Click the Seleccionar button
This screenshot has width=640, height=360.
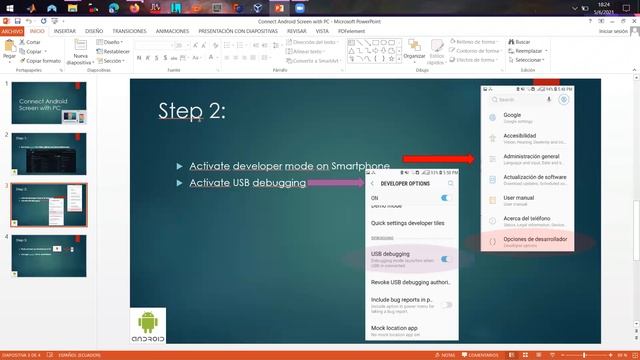tap(527, 60)
